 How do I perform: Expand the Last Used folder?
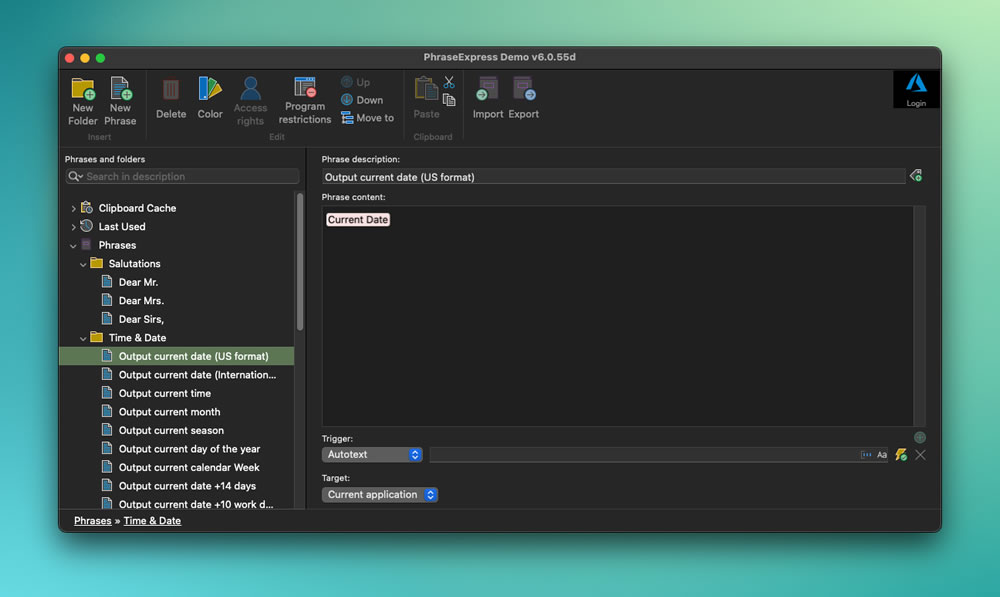pyautogui.click(x=73, y=227)
